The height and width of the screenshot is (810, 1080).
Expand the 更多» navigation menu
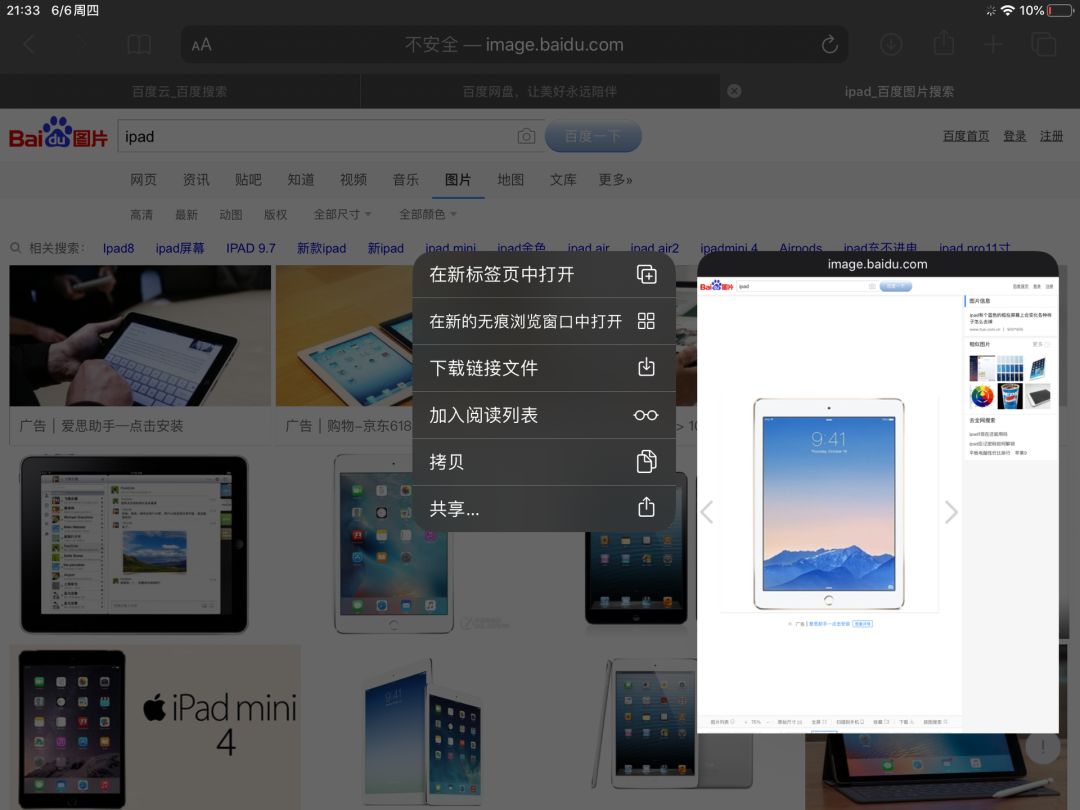coord(614,180)
